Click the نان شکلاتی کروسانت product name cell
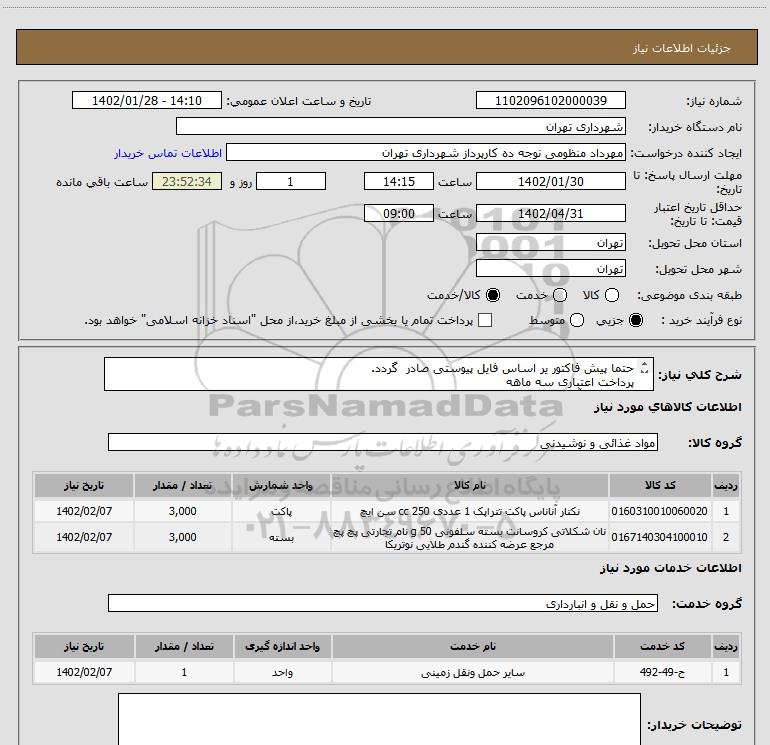770x745 pixels. pos(470,538)
